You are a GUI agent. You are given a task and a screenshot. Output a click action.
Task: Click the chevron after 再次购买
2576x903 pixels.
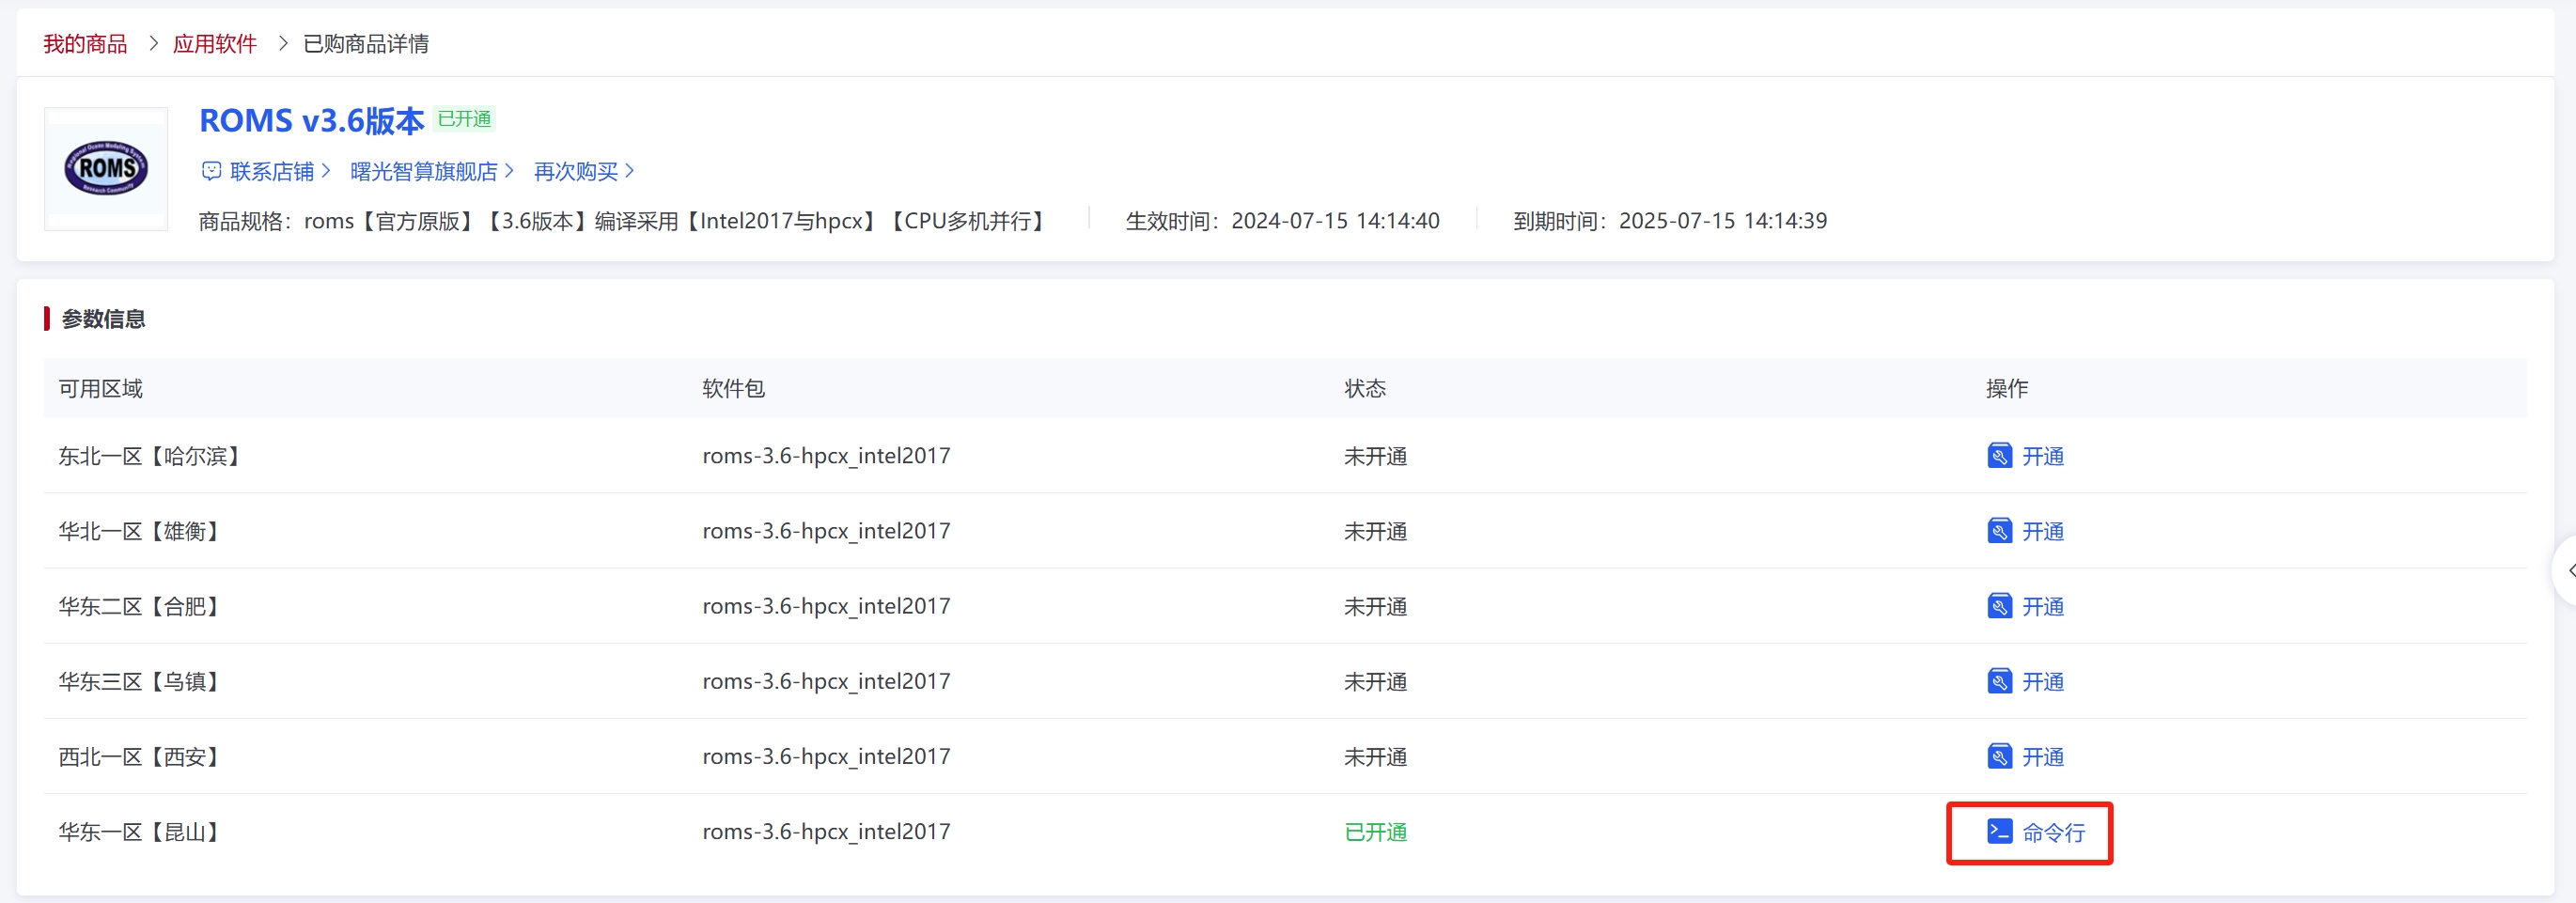(x=629, y=171)
